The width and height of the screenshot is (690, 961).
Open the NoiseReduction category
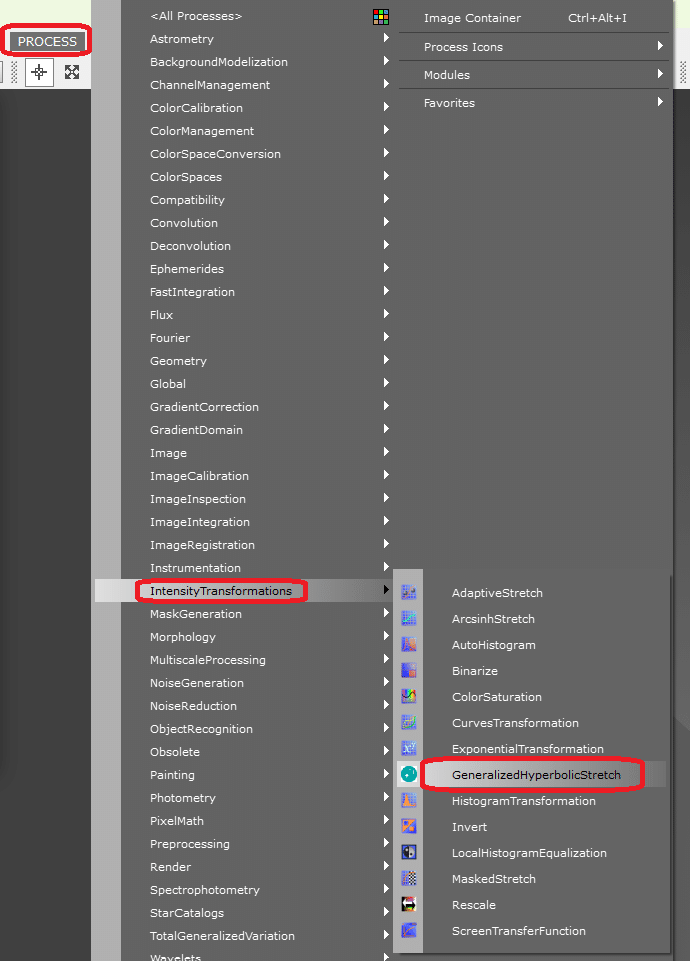click(194, 706)
